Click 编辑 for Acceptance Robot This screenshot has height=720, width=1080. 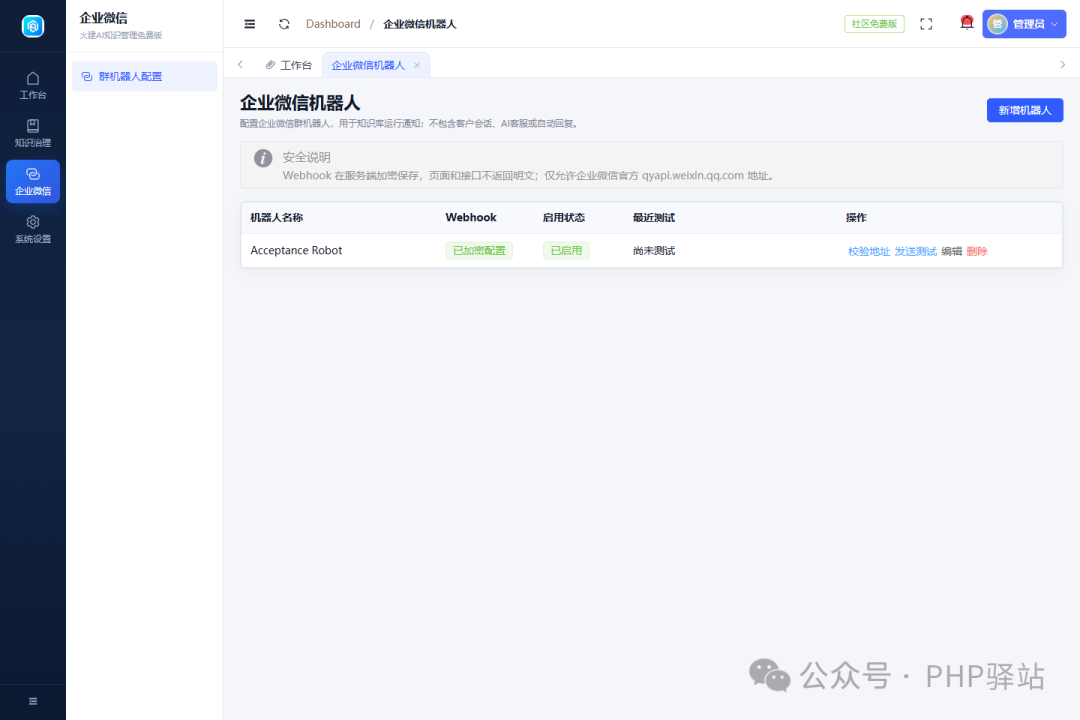(951, 251)
